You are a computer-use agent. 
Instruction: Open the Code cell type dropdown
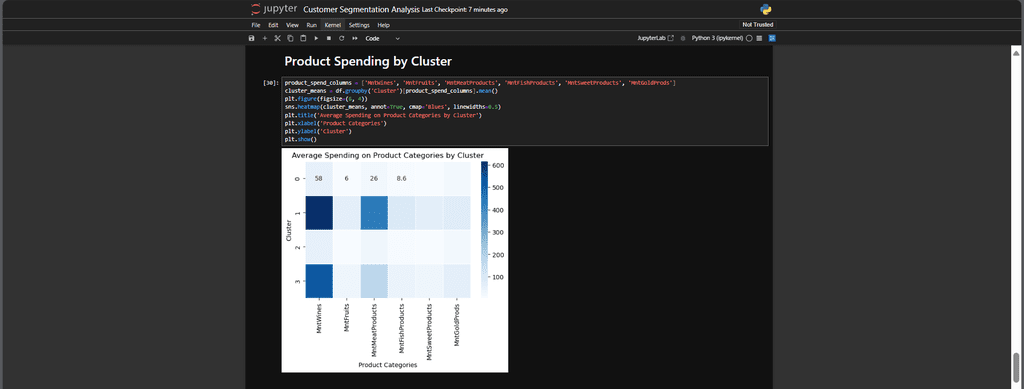[x=382, y=39]
